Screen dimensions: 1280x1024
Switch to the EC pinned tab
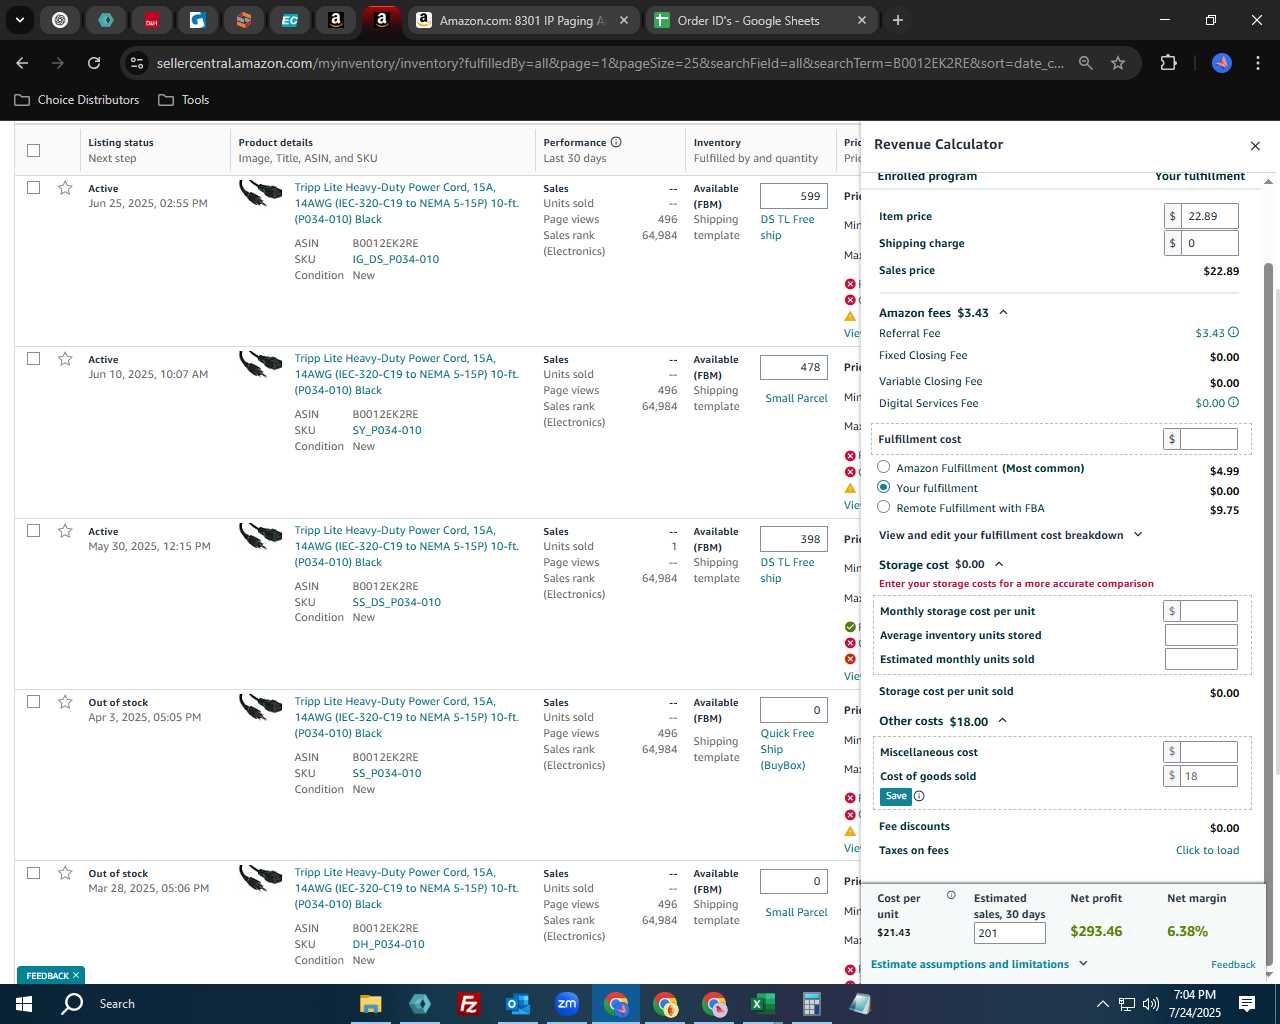290,20
